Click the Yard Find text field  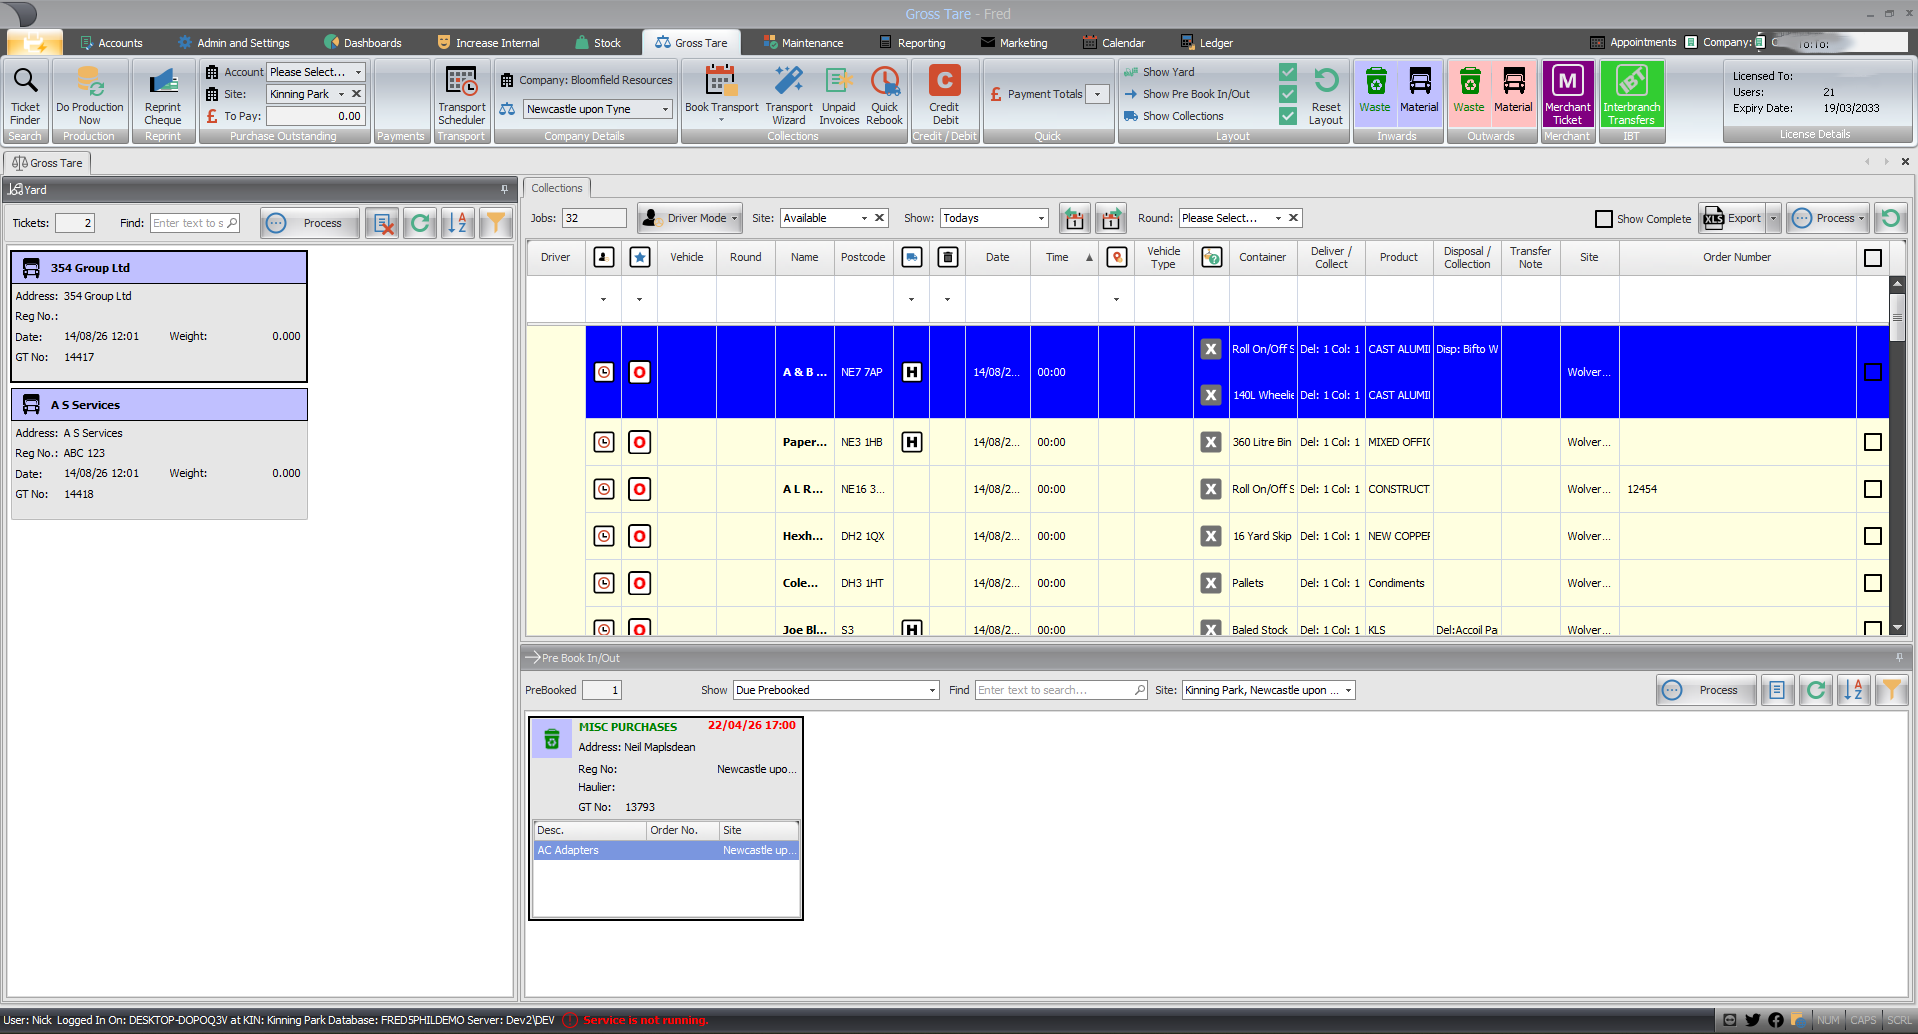point(195,223)
